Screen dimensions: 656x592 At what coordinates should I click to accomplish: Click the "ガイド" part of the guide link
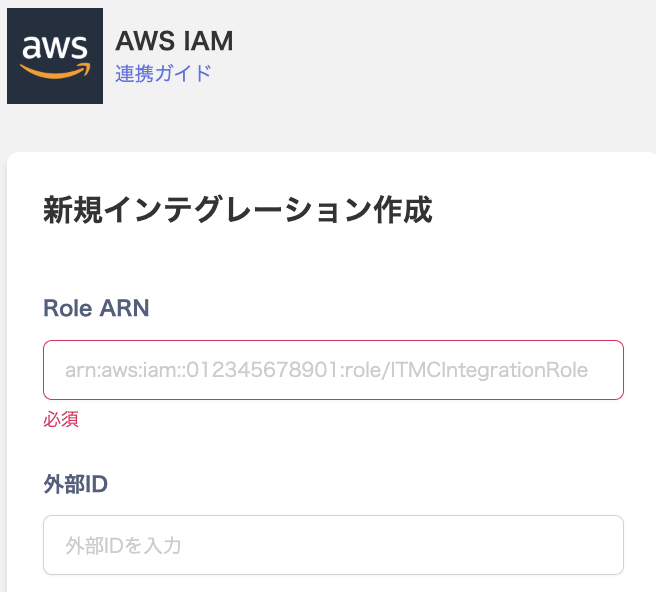188,73
